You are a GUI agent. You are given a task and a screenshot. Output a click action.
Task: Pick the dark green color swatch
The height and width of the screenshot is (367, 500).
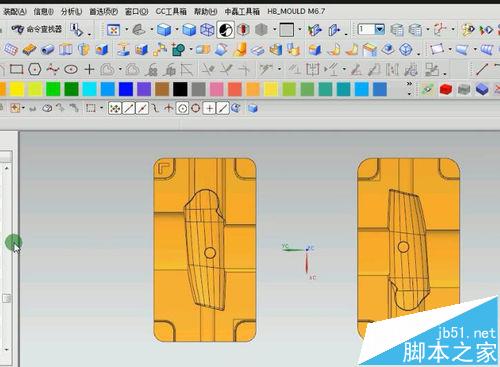point(71,89)
